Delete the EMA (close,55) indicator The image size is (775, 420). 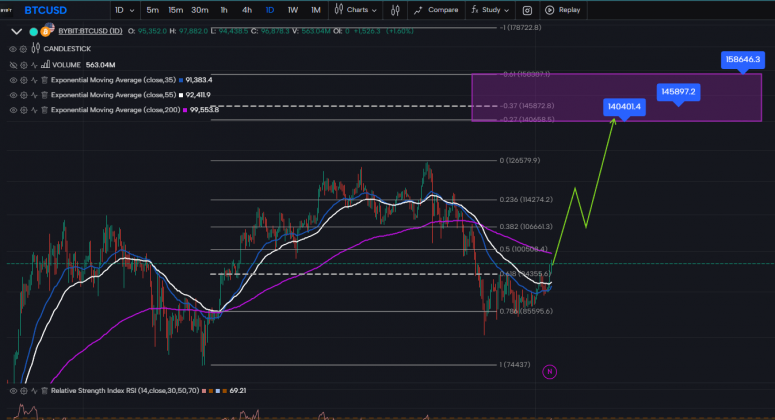[44, 94]
